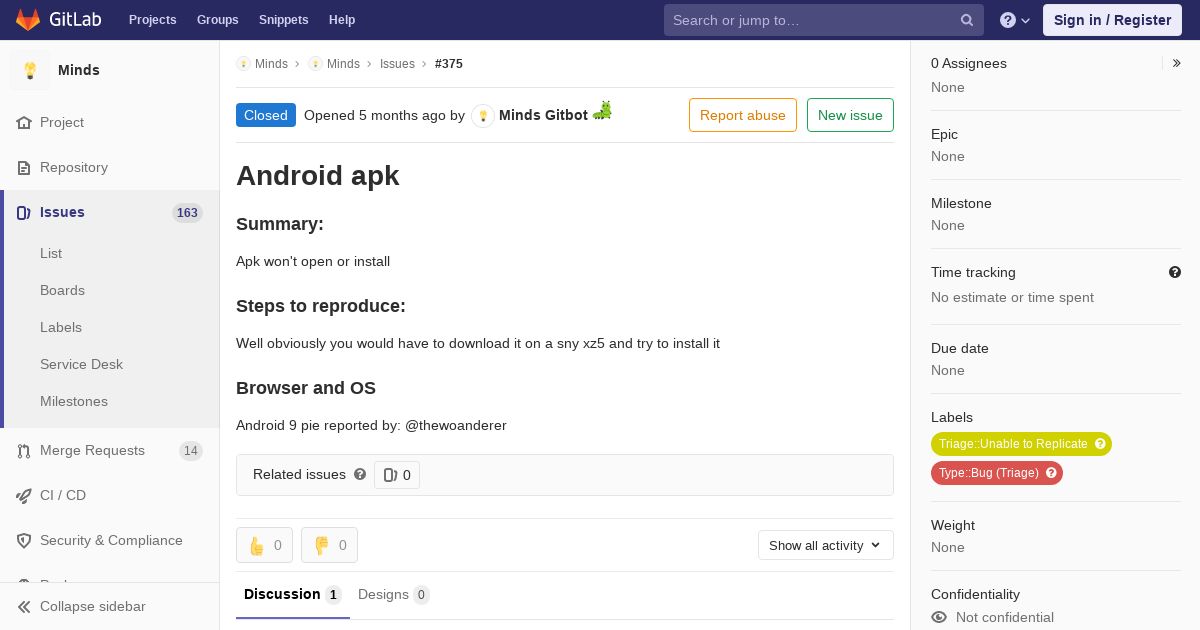
Task: Click the Type::Bug (Triage) label
Action: pos(989,473)
